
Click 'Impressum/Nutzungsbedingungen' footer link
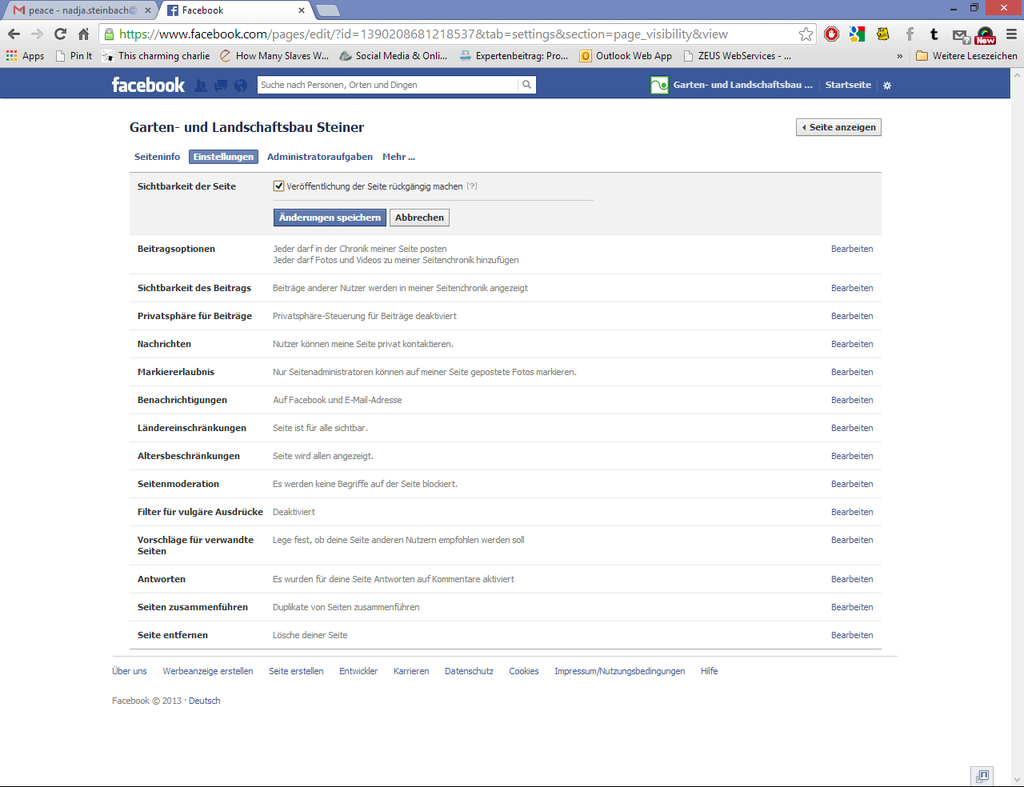pos(620,671)
